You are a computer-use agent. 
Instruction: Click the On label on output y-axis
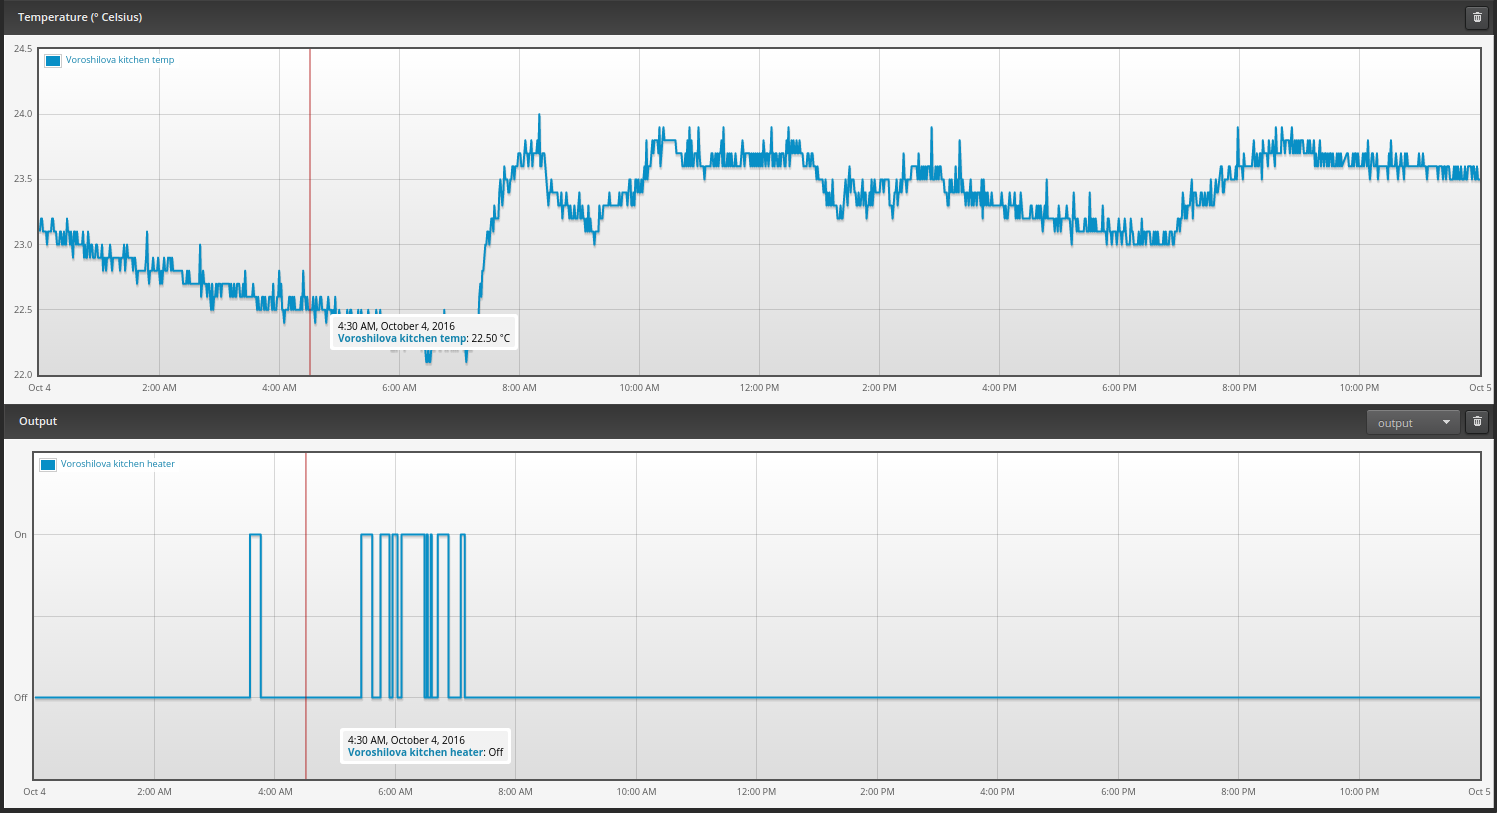point(20,535)
